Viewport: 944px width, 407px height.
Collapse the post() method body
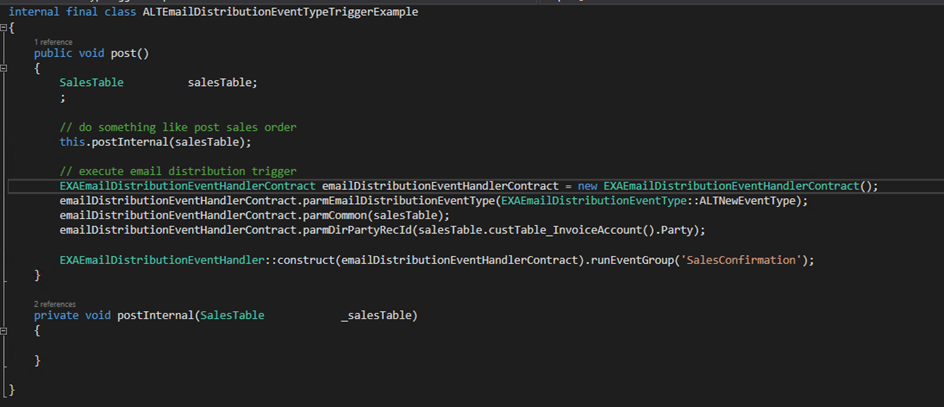pos(5,68)
